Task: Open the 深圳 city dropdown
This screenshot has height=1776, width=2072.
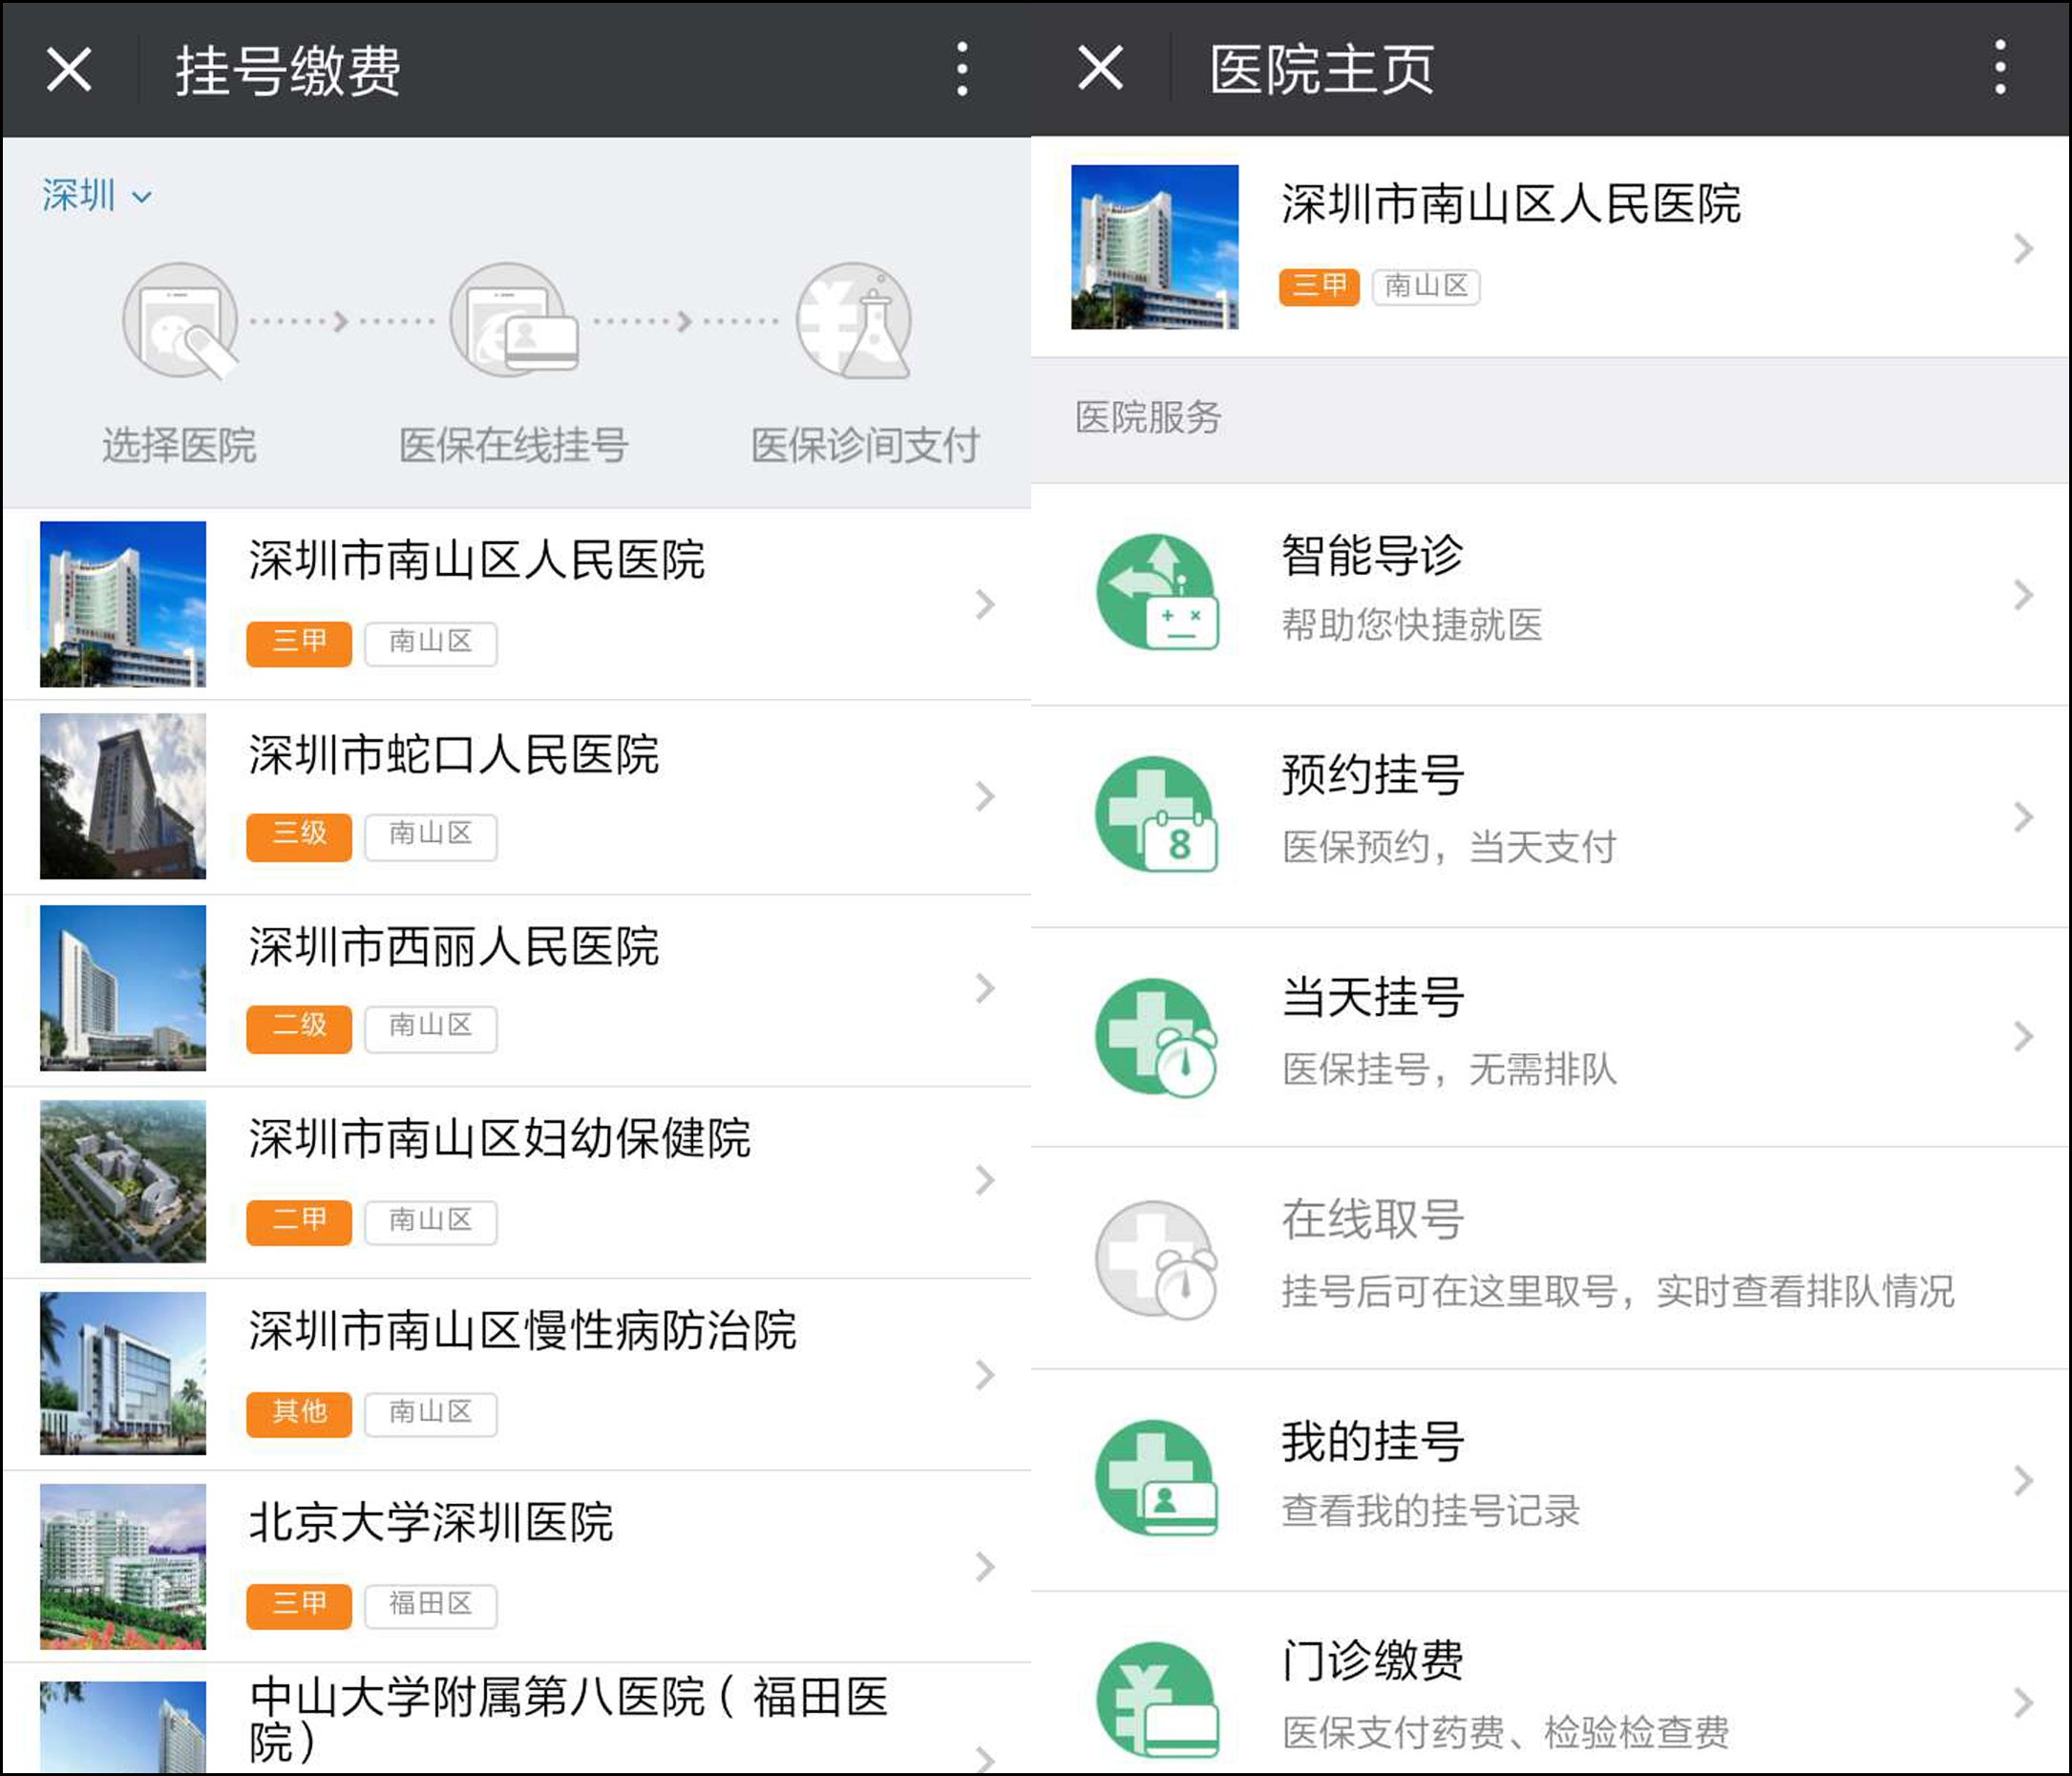Action: coord(97,195)
